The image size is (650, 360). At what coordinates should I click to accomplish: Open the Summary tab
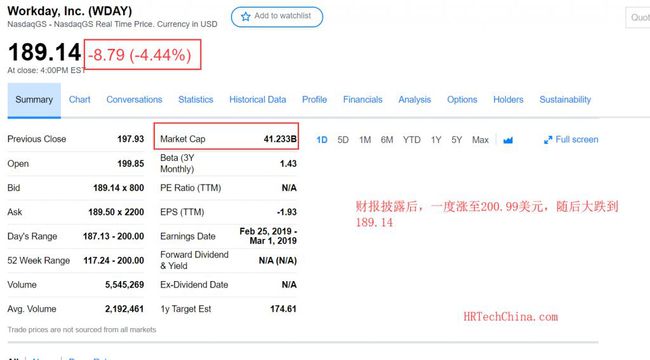click(34, 100)
